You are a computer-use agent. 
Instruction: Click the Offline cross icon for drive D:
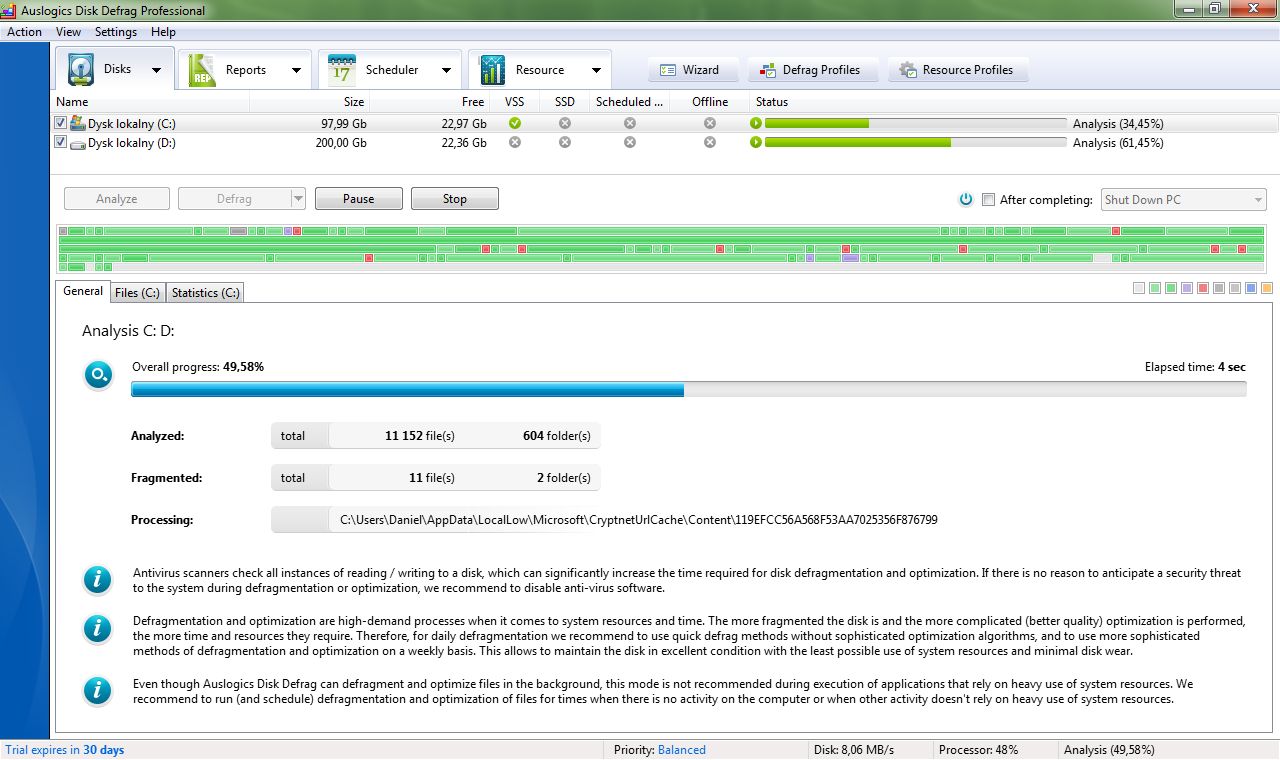(x=710, y=142)
